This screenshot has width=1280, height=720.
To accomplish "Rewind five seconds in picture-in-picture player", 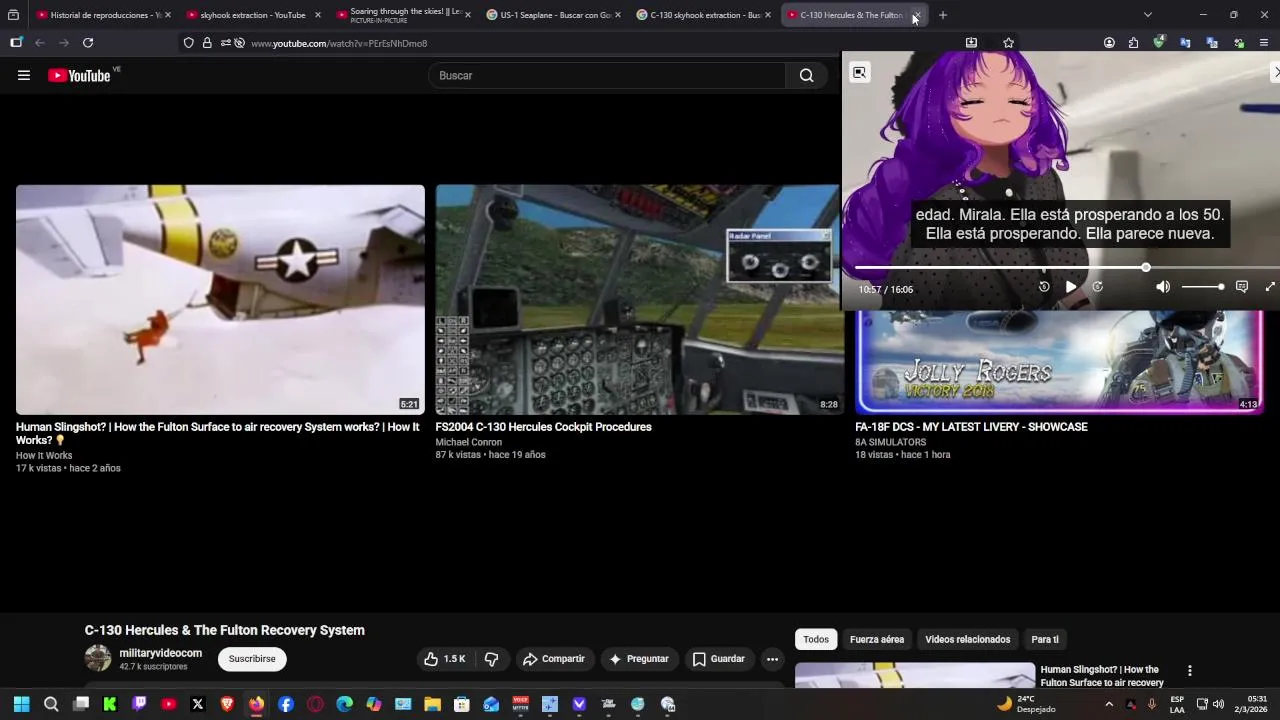I will pos(1044,287).
